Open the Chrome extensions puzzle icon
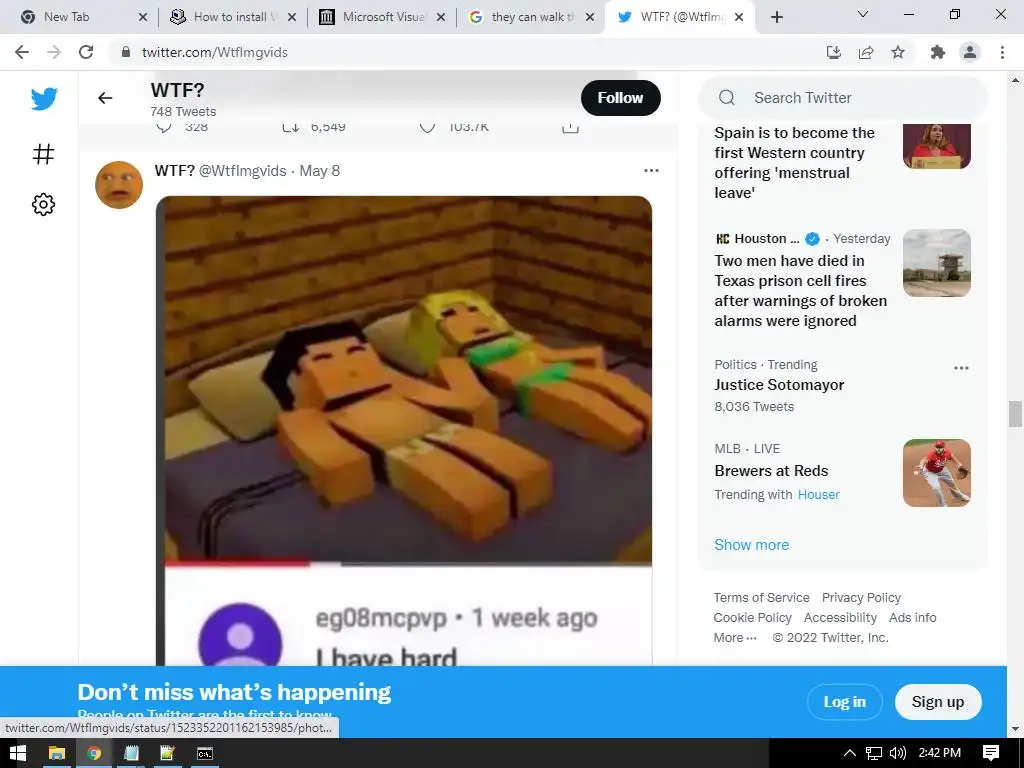Viewport: 1024px width, 768px height. [x=938, y=52]
